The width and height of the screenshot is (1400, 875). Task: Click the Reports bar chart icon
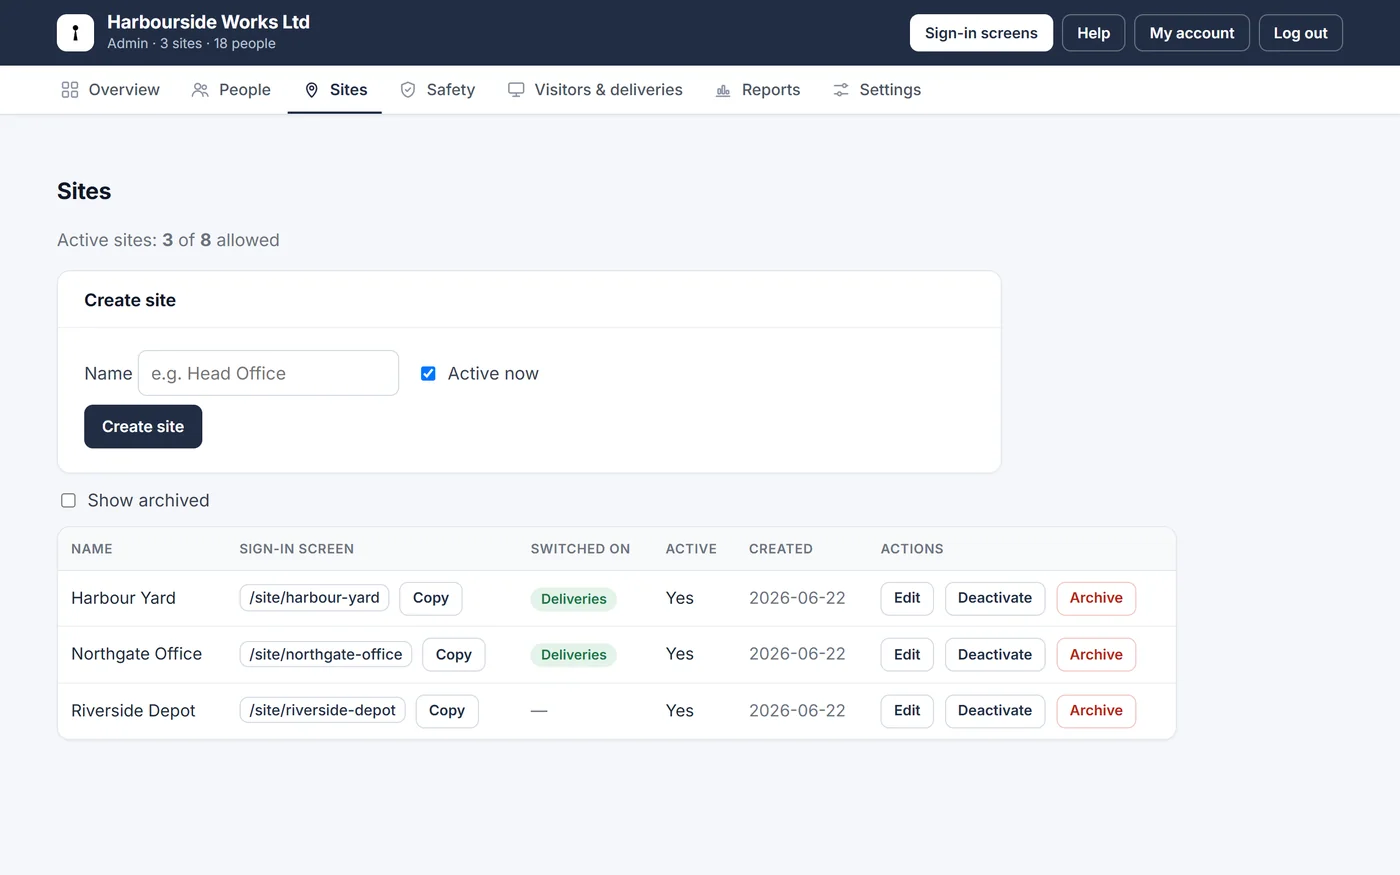723,90
